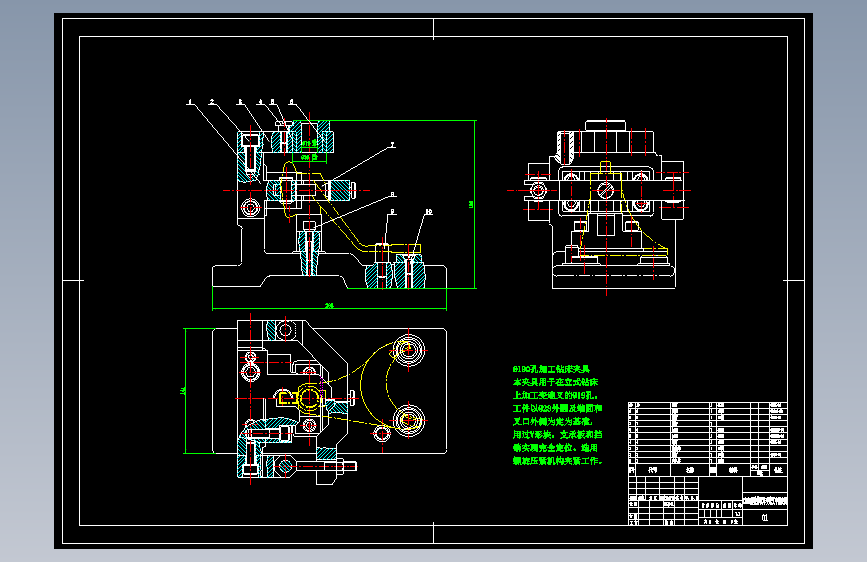867x562 pixels.
Task: Select balloon number 7 leader label
Action: (x=393, y=145)
